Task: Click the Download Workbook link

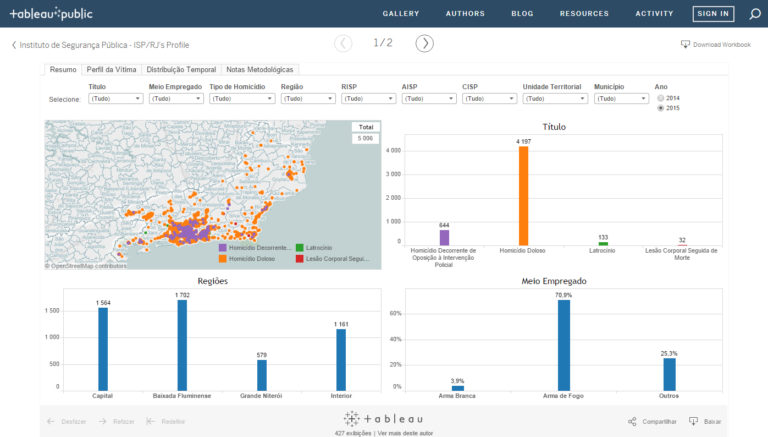Action: click(x=721, y=45)
